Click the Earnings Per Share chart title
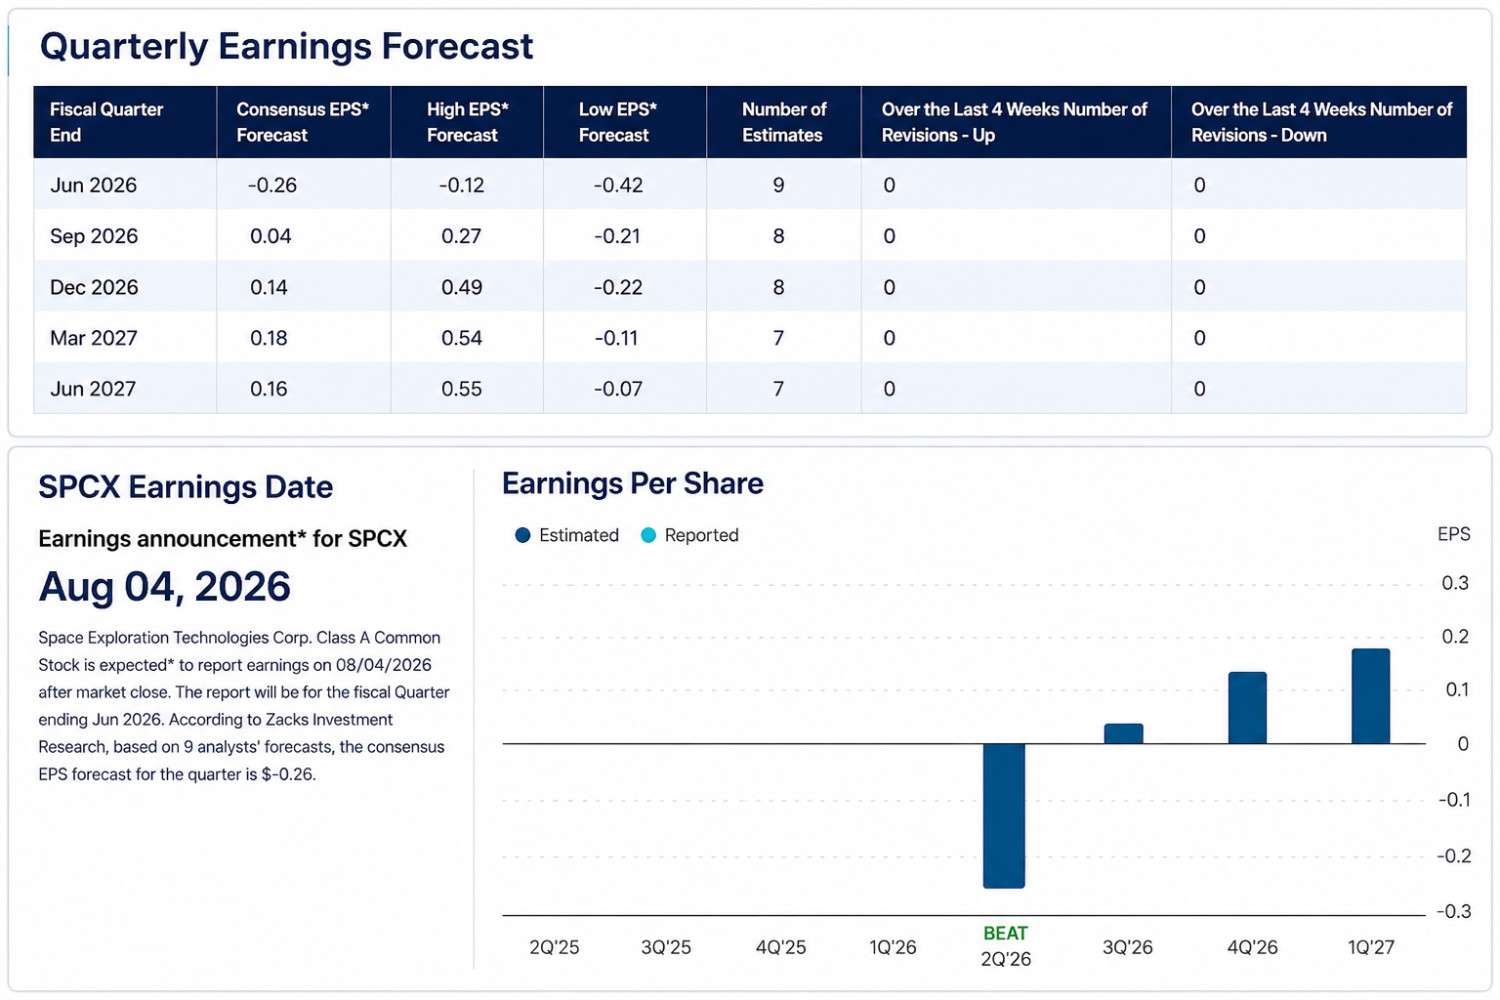The height and width of the screenshot is (1000, 1500). (x=632, y=484)
